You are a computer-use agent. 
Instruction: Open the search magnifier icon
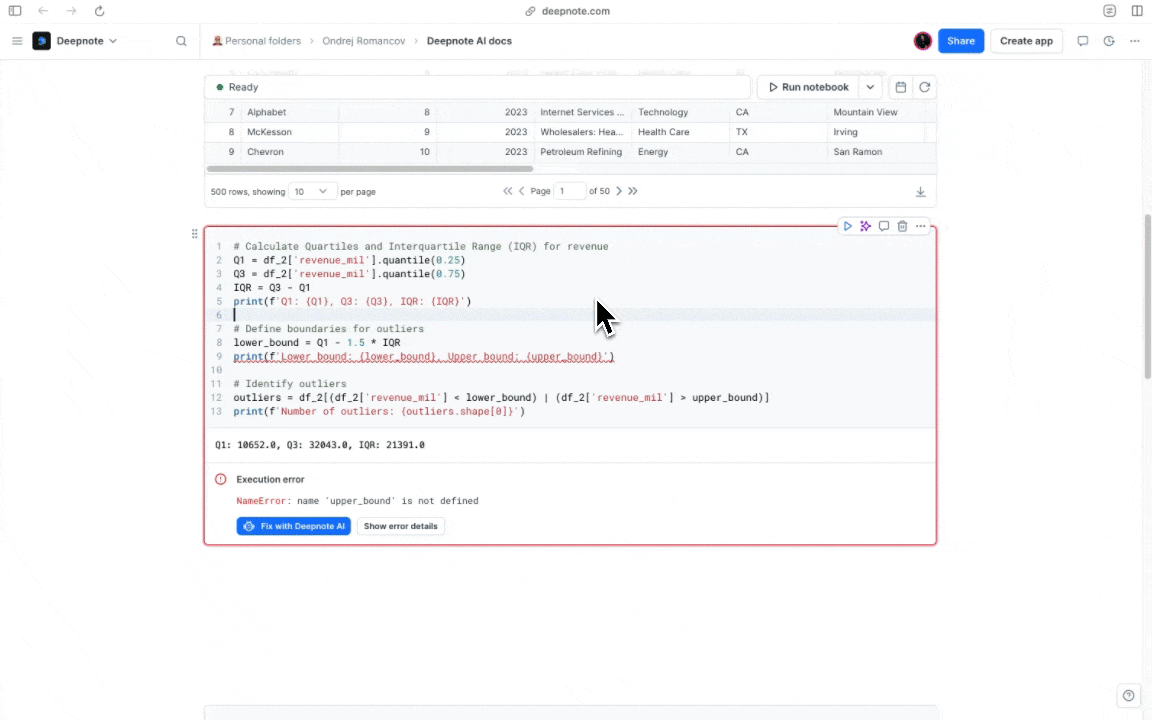coord(181,41)
